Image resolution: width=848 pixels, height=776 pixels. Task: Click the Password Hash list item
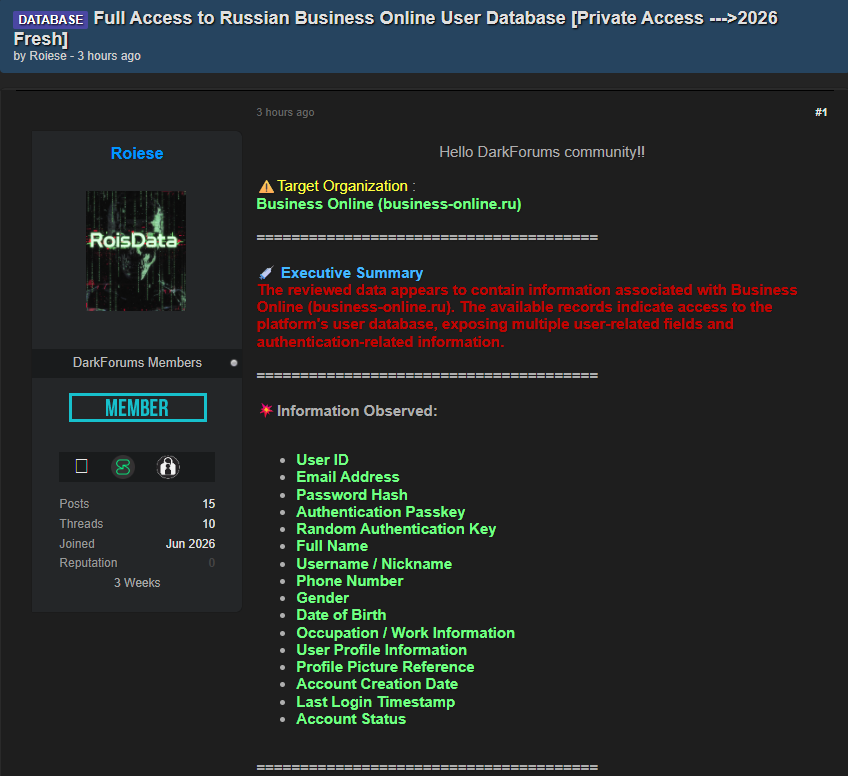click(352, 495)
